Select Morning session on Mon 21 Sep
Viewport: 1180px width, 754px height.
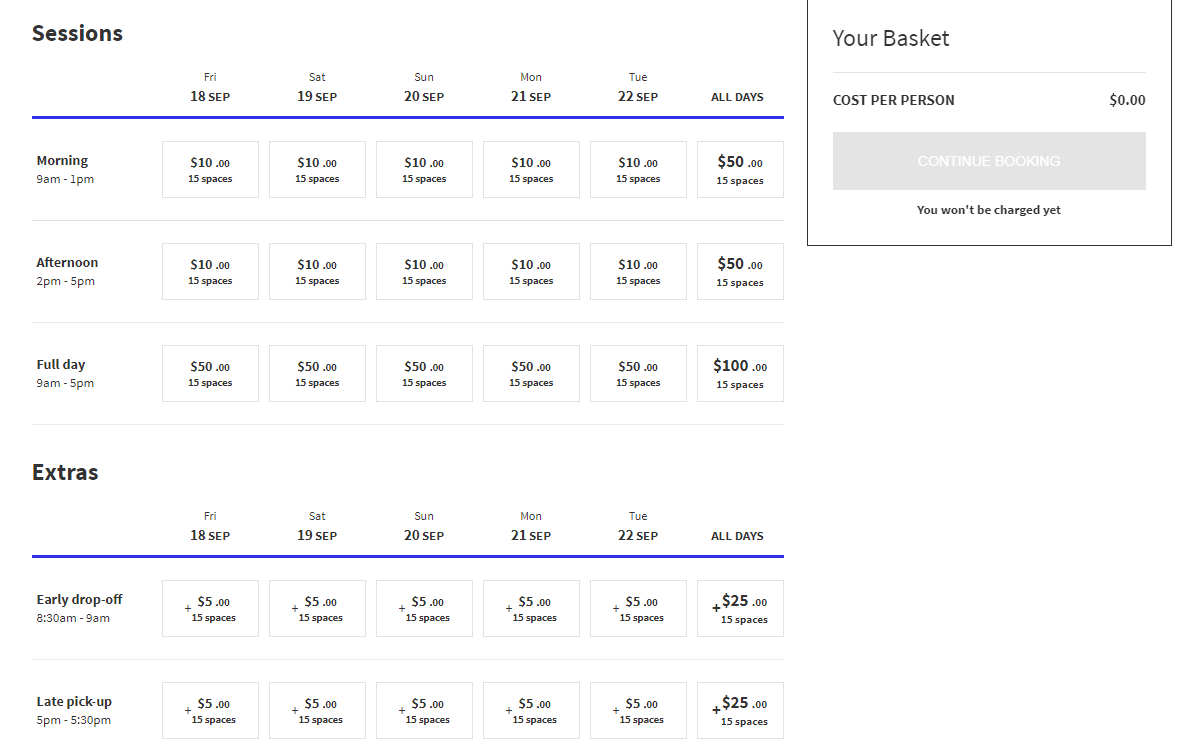click(x=531, y=169)
